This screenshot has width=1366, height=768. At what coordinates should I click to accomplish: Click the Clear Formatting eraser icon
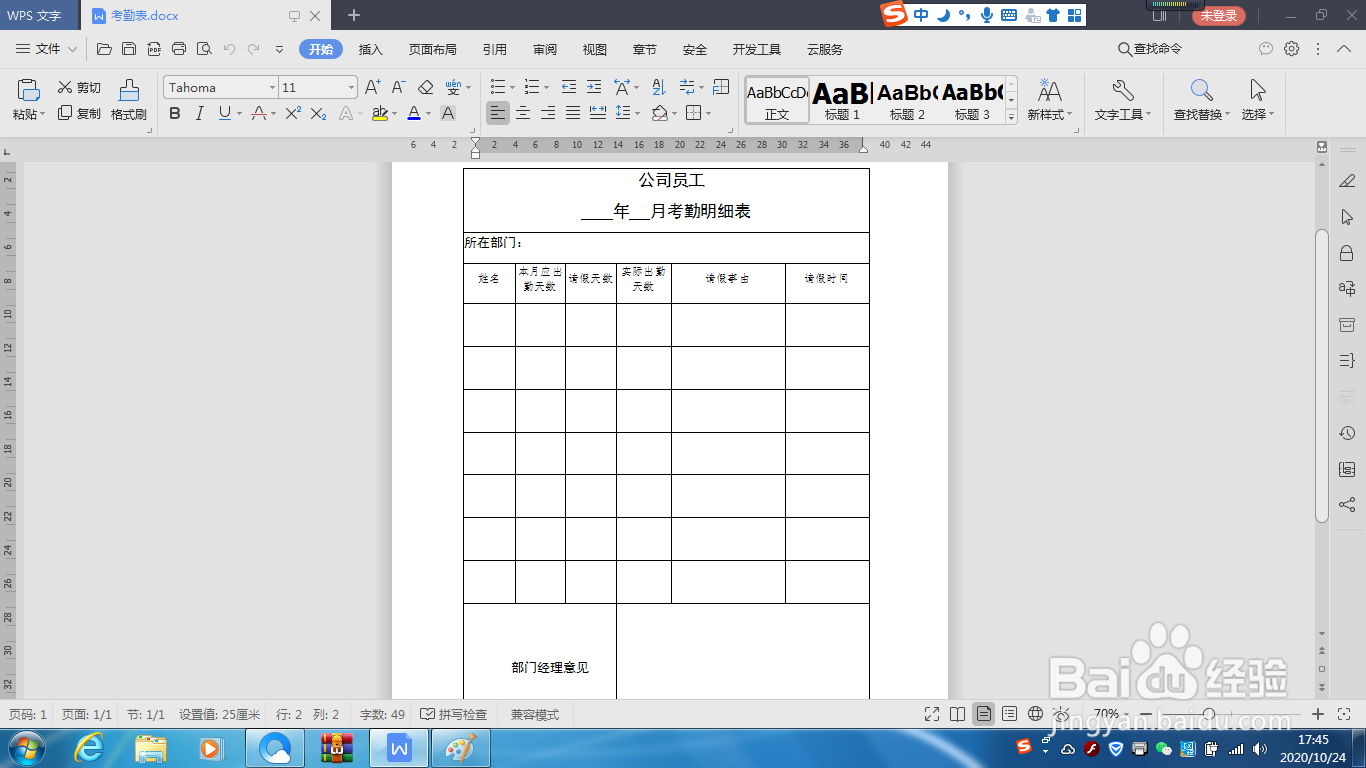(425, 88)
